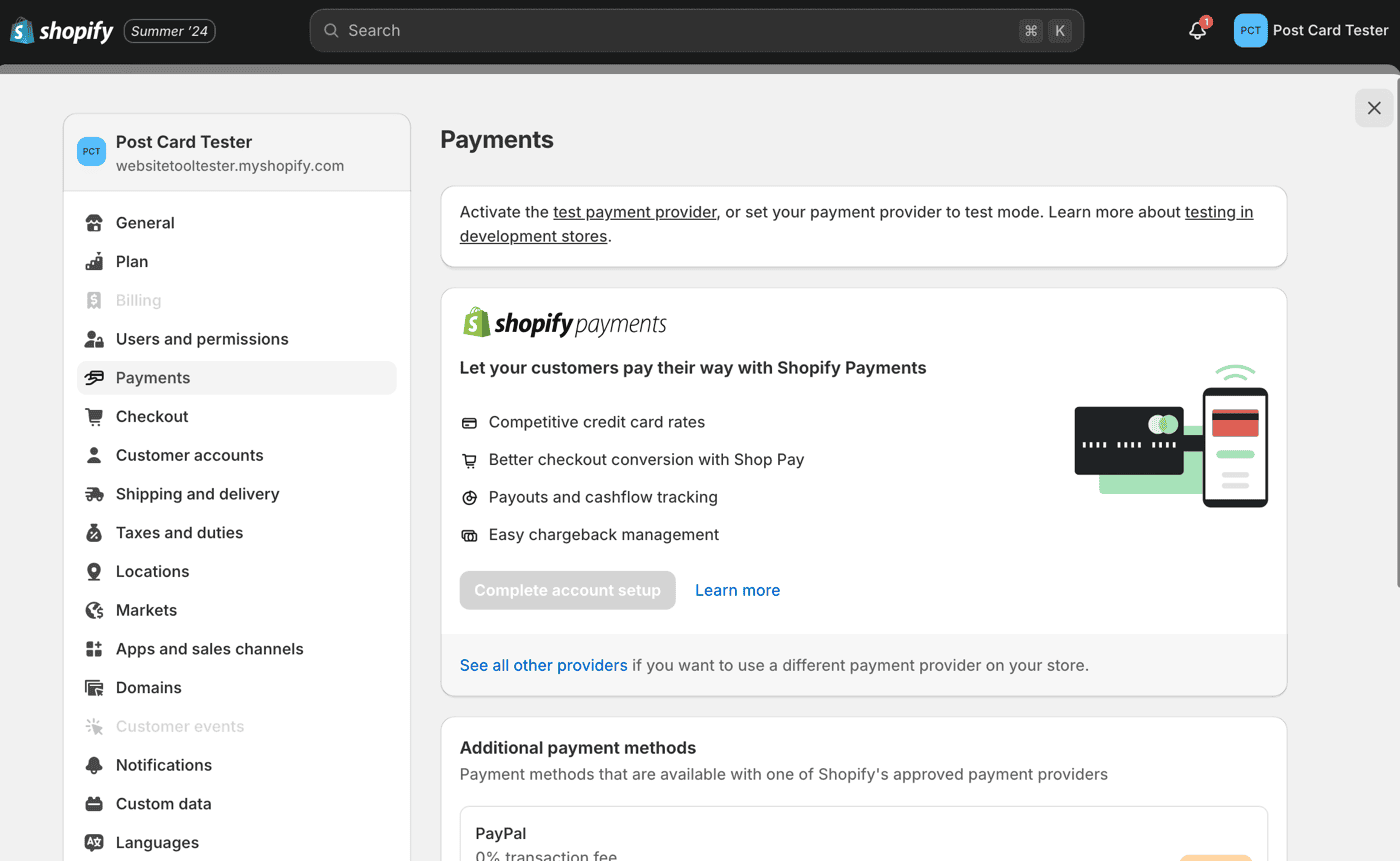The height and width of the screenshot is (861, 1400).
Task: Click the Competitive credit card rates icon
Action: (x=469, y=423)
